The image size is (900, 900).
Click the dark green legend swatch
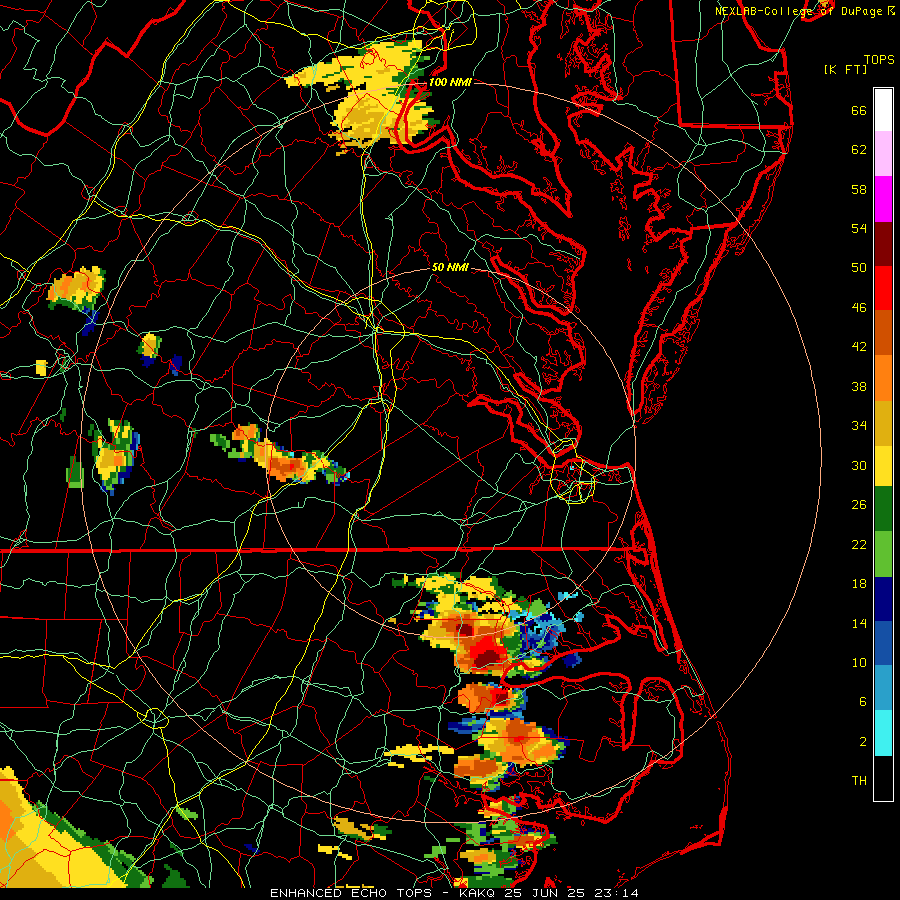click(883, 509)
